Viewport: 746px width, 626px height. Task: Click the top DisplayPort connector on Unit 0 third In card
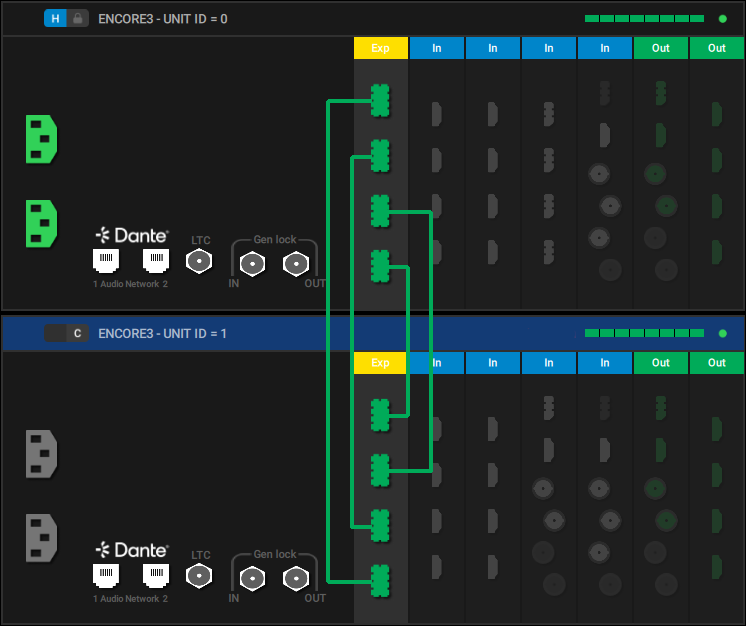[549, 114]
